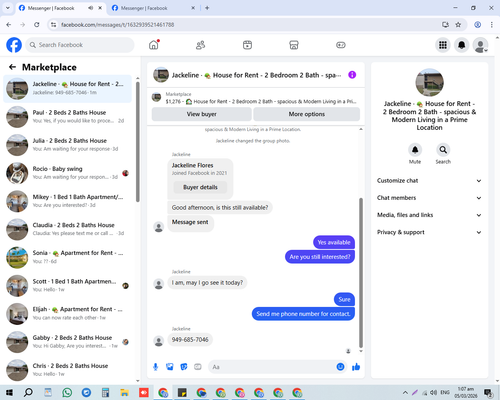The height and width of the screenshot is (400, 500).
Task: Click the chat thread vertical scrollbar
Action: pyautogui.click(x=361, y=273)
